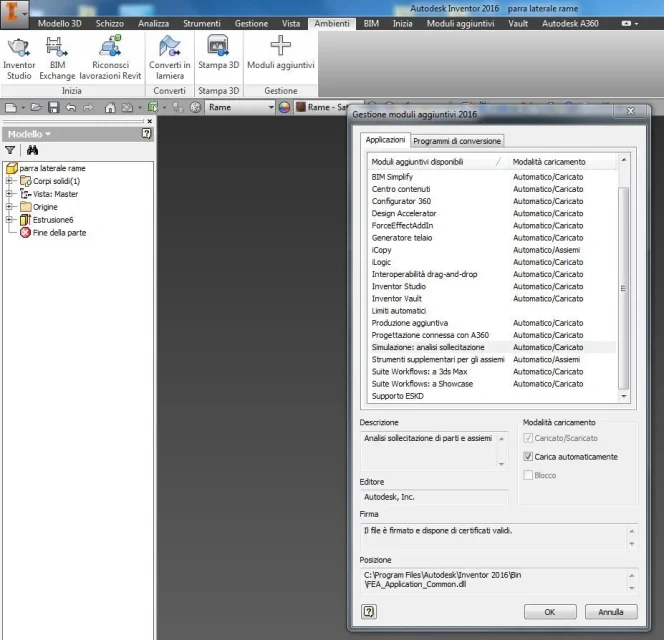Switch to Schizzo ribbon tab
Screen dimensions: 664x640
click(110, 24)
